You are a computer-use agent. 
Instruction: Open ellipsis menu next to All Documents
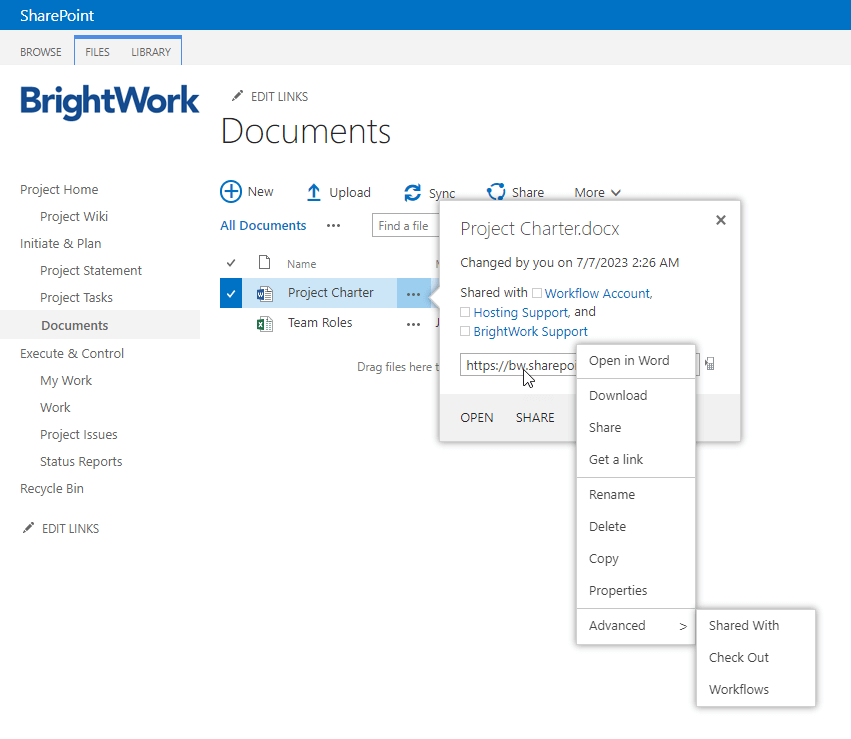point(333,226)
